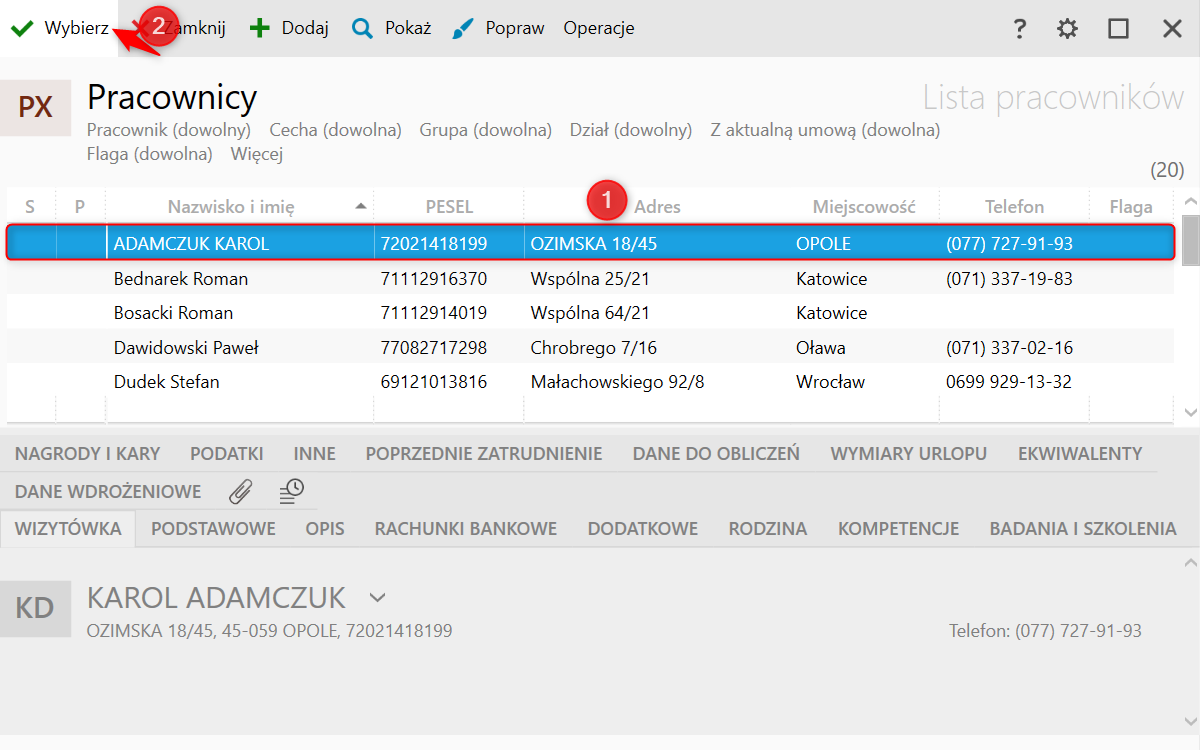
Task: Switch to WYMIARY URLOPU tab
Action: tap(909, 453)
